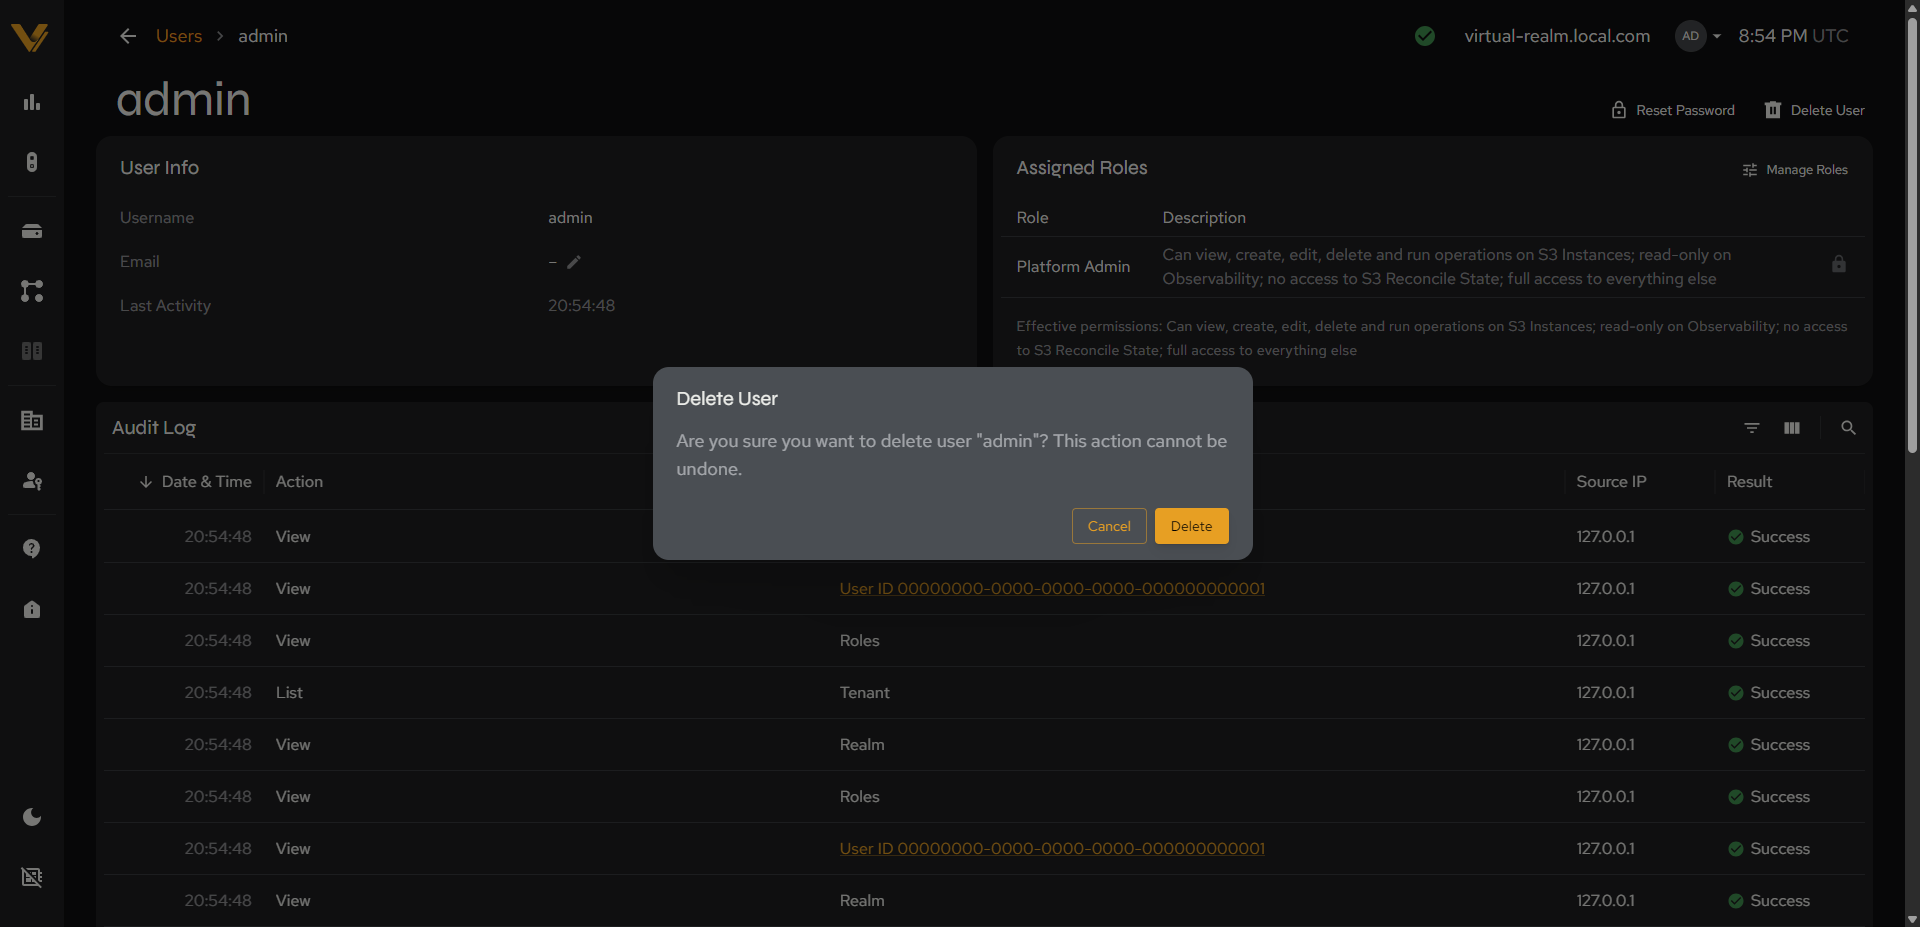Open the building tenants sidebar icon
Screen dimensions: 1920x927
pos(32,421)
